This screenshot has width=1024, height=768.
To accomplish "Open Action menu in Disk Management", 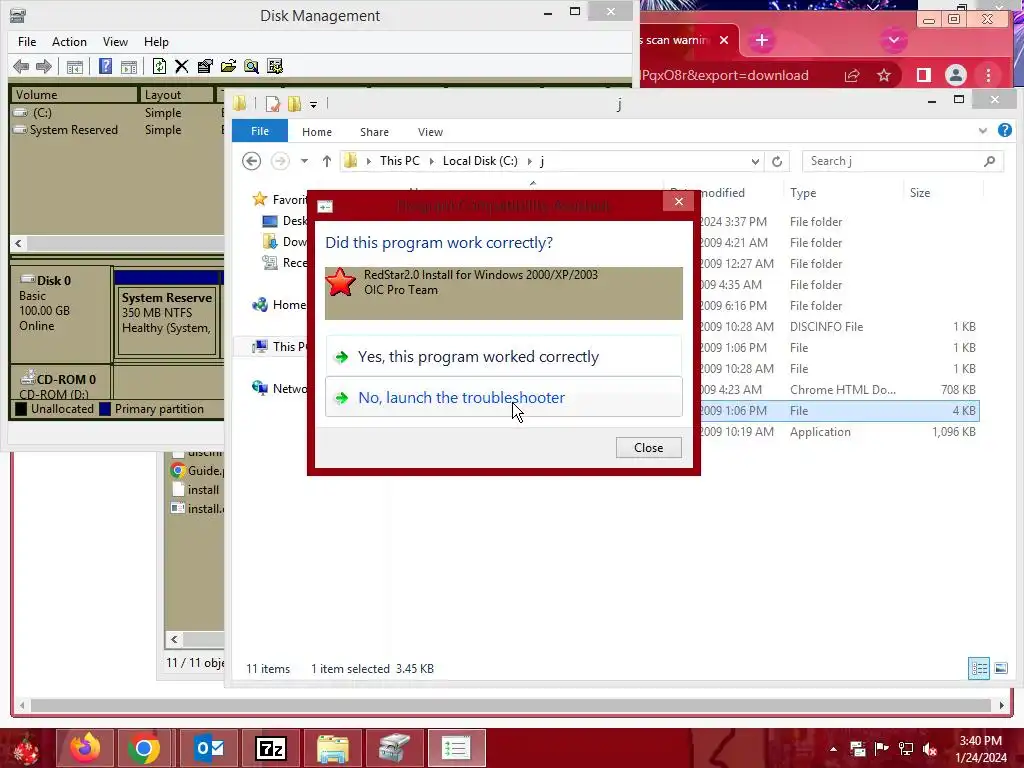I will [69, 42].
